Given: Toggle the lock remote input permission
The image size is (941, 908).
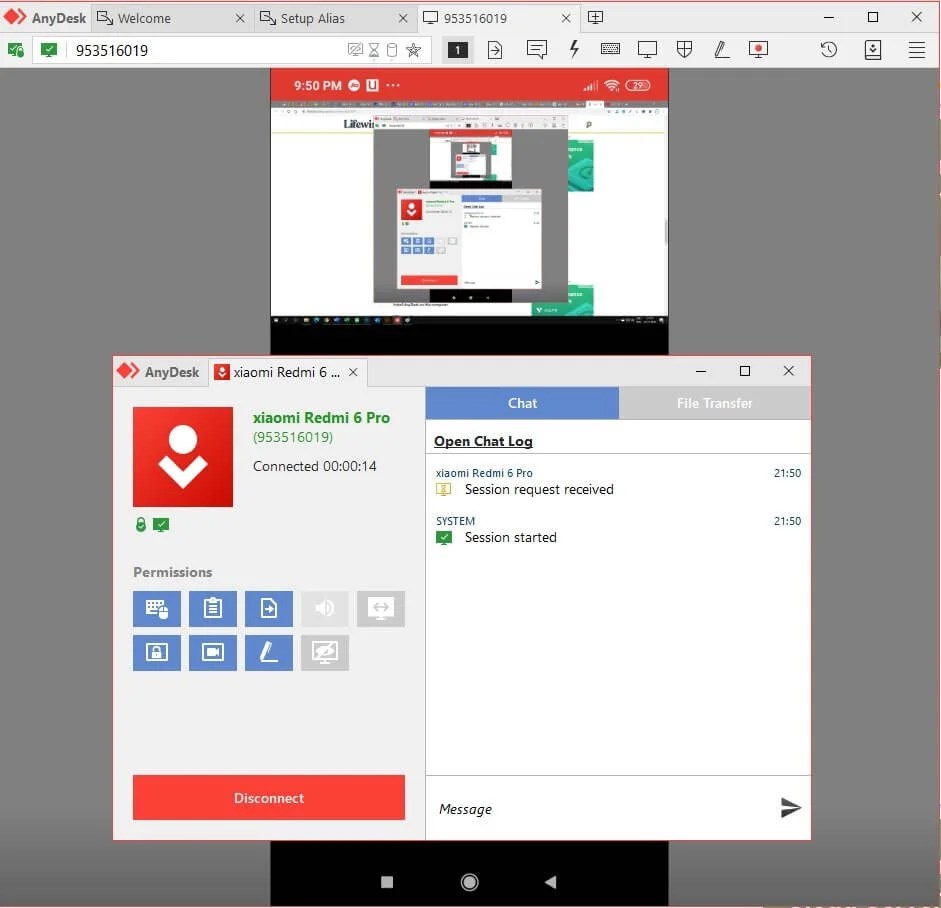Looking at the screenshot, I should pyautogui.click(x=157, y=653).
